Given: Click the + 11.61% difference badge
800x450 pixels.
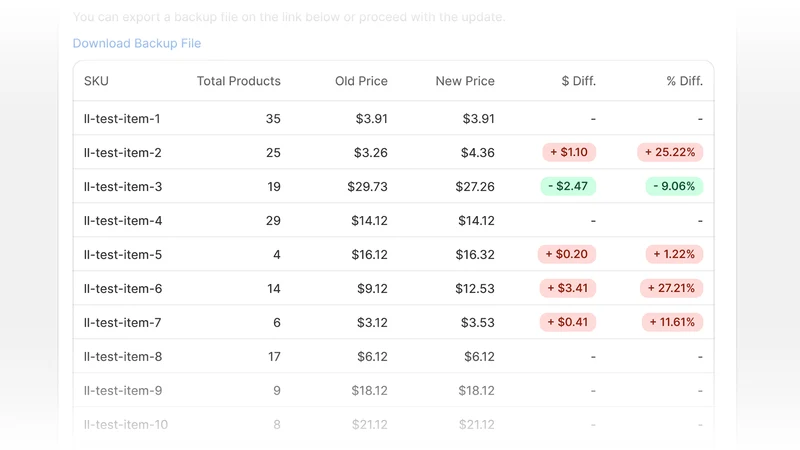Looking at the screenshot, I should point(672,322).
